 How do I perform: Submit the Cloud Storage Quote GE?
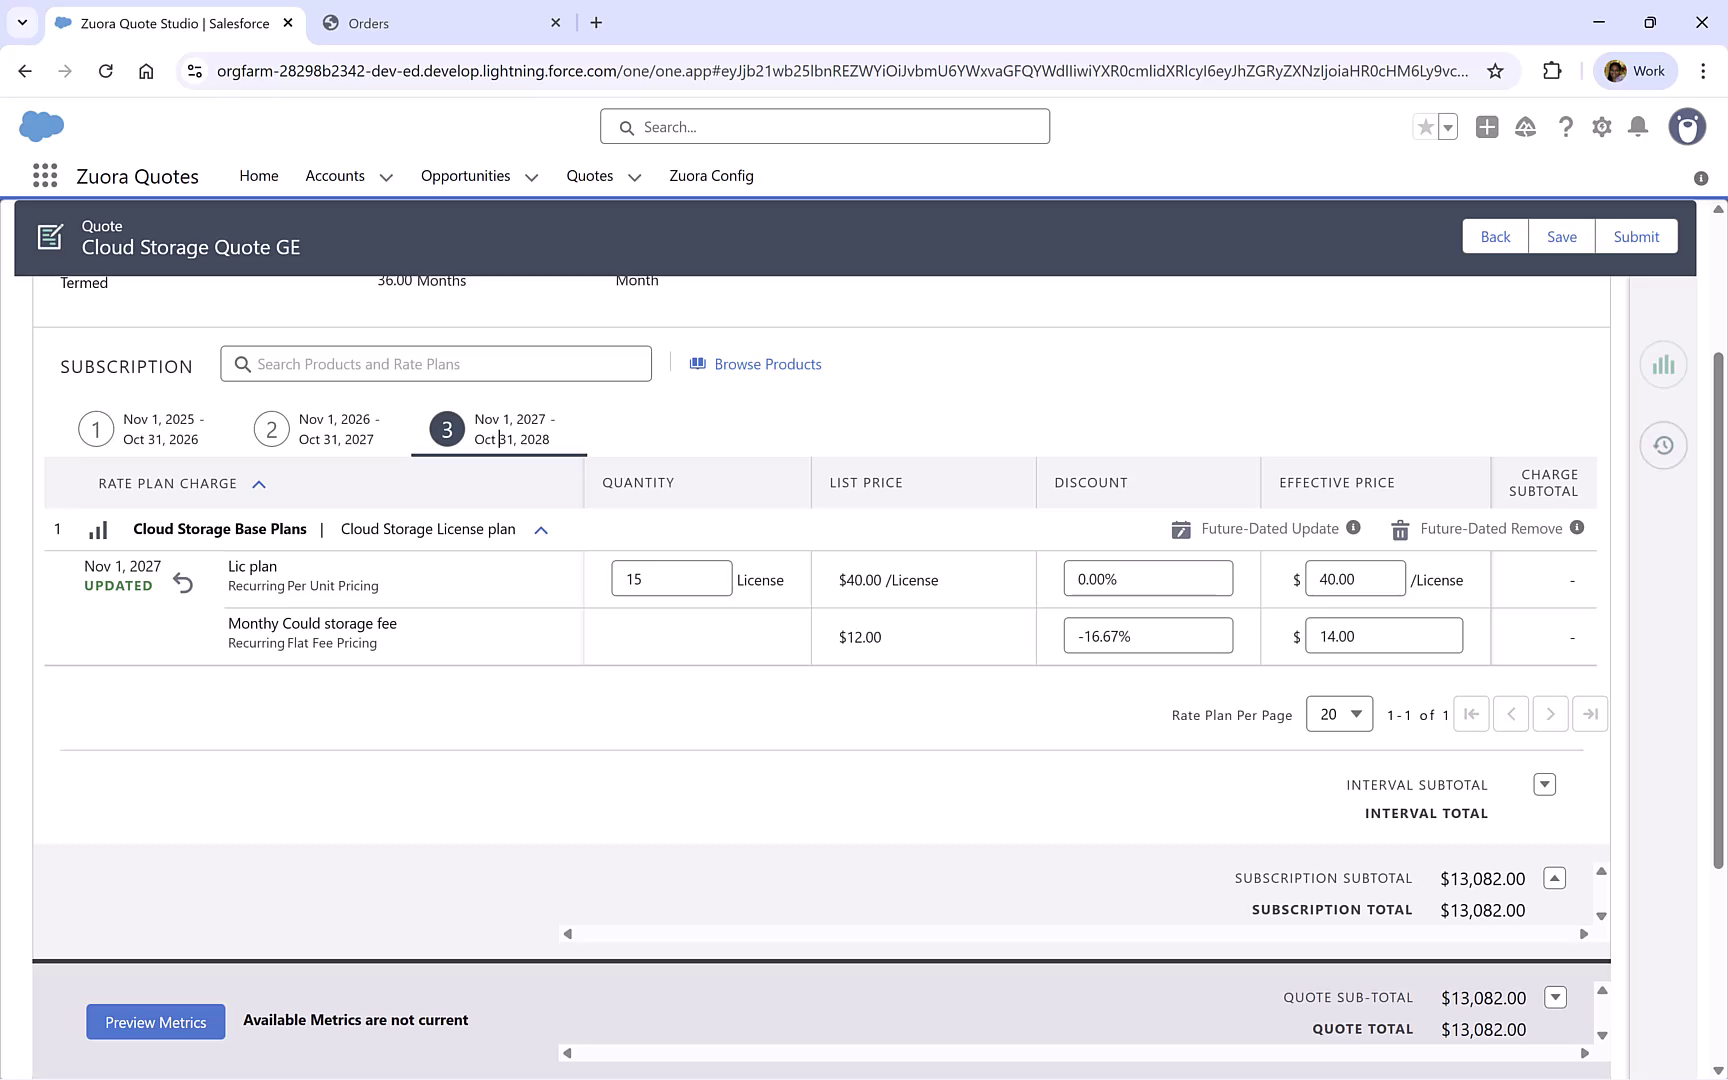[1636, 236]
